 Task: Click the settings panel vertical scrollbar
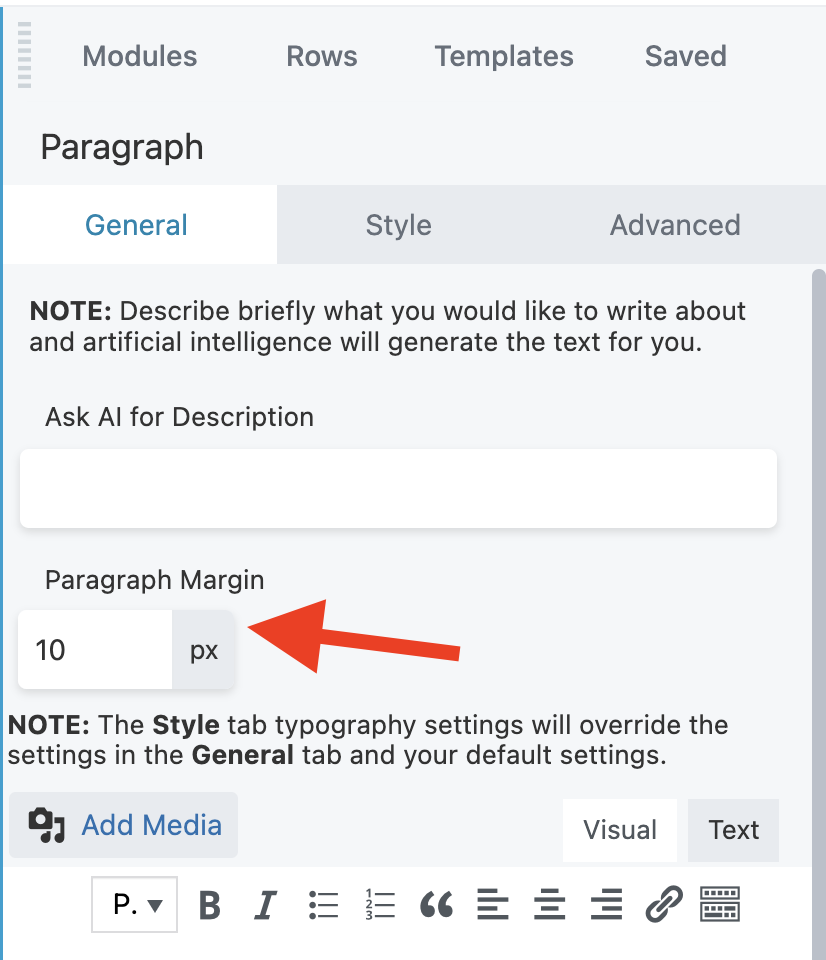pyautogui.click(x=818, y=500)
